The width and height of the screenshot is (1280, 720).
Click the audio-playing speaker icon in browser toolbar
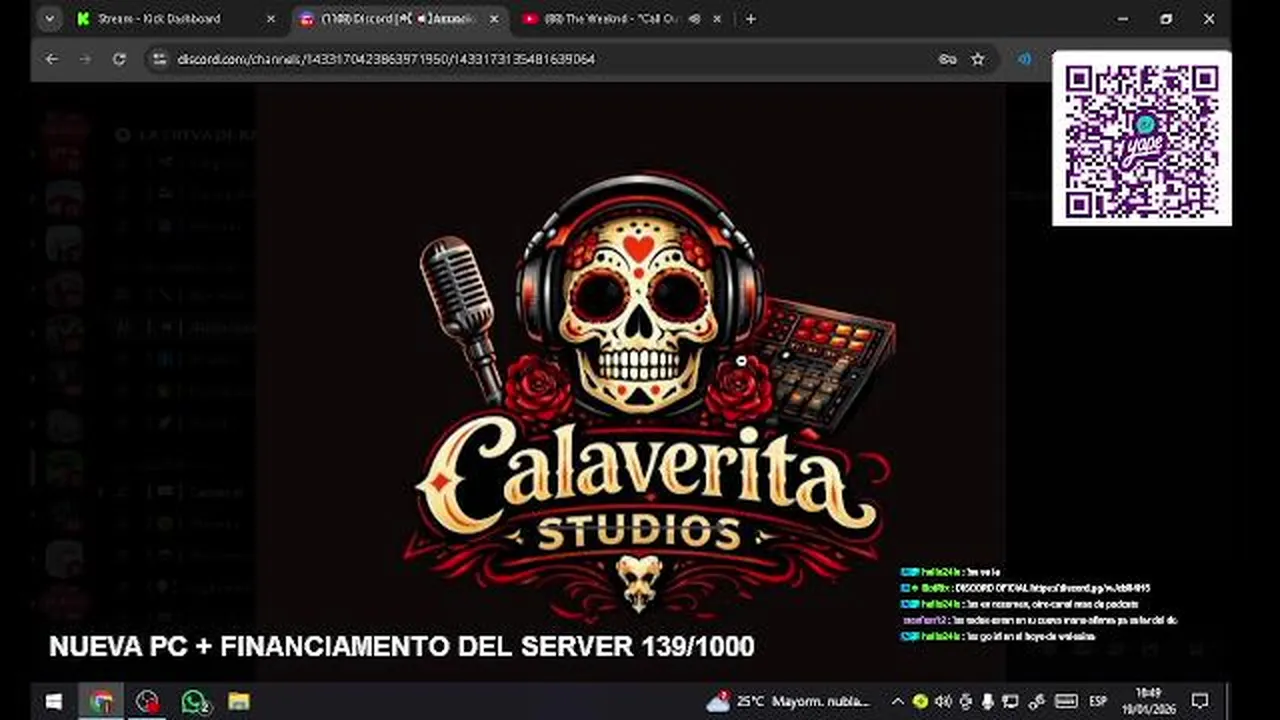coord(1026,59)
